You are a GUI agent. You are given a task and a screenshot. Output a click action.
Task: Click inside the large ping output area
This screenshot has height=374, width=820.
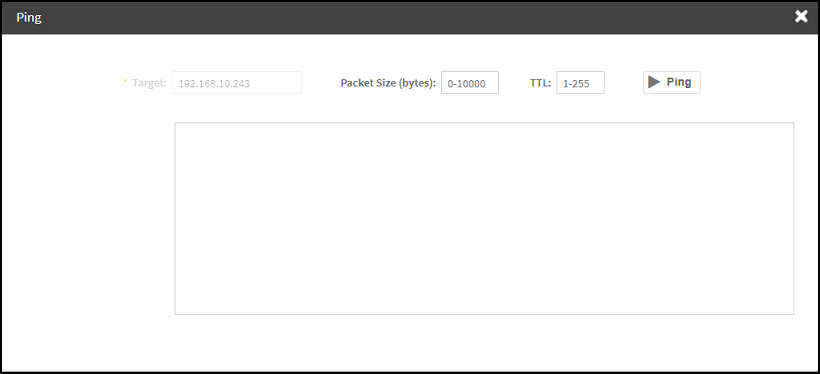point(484,219)
